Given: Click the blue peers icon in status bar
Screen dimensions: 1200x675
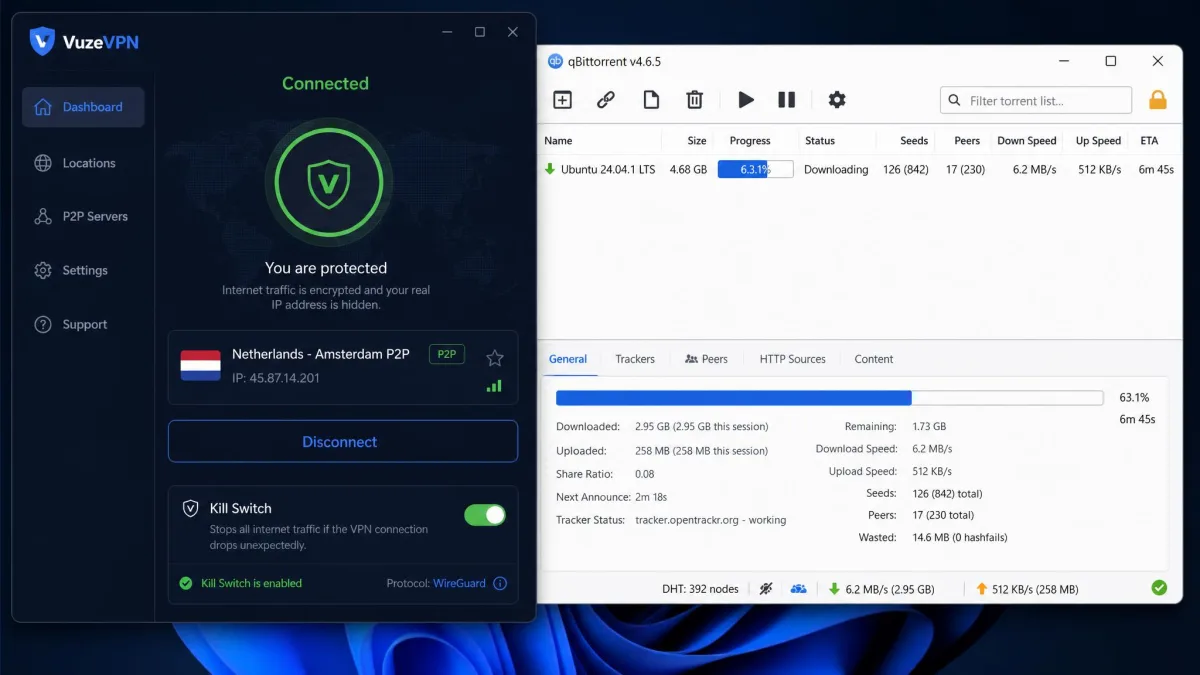Looking at the screenshot, I should pyautogui.click(x=798, y=589).
